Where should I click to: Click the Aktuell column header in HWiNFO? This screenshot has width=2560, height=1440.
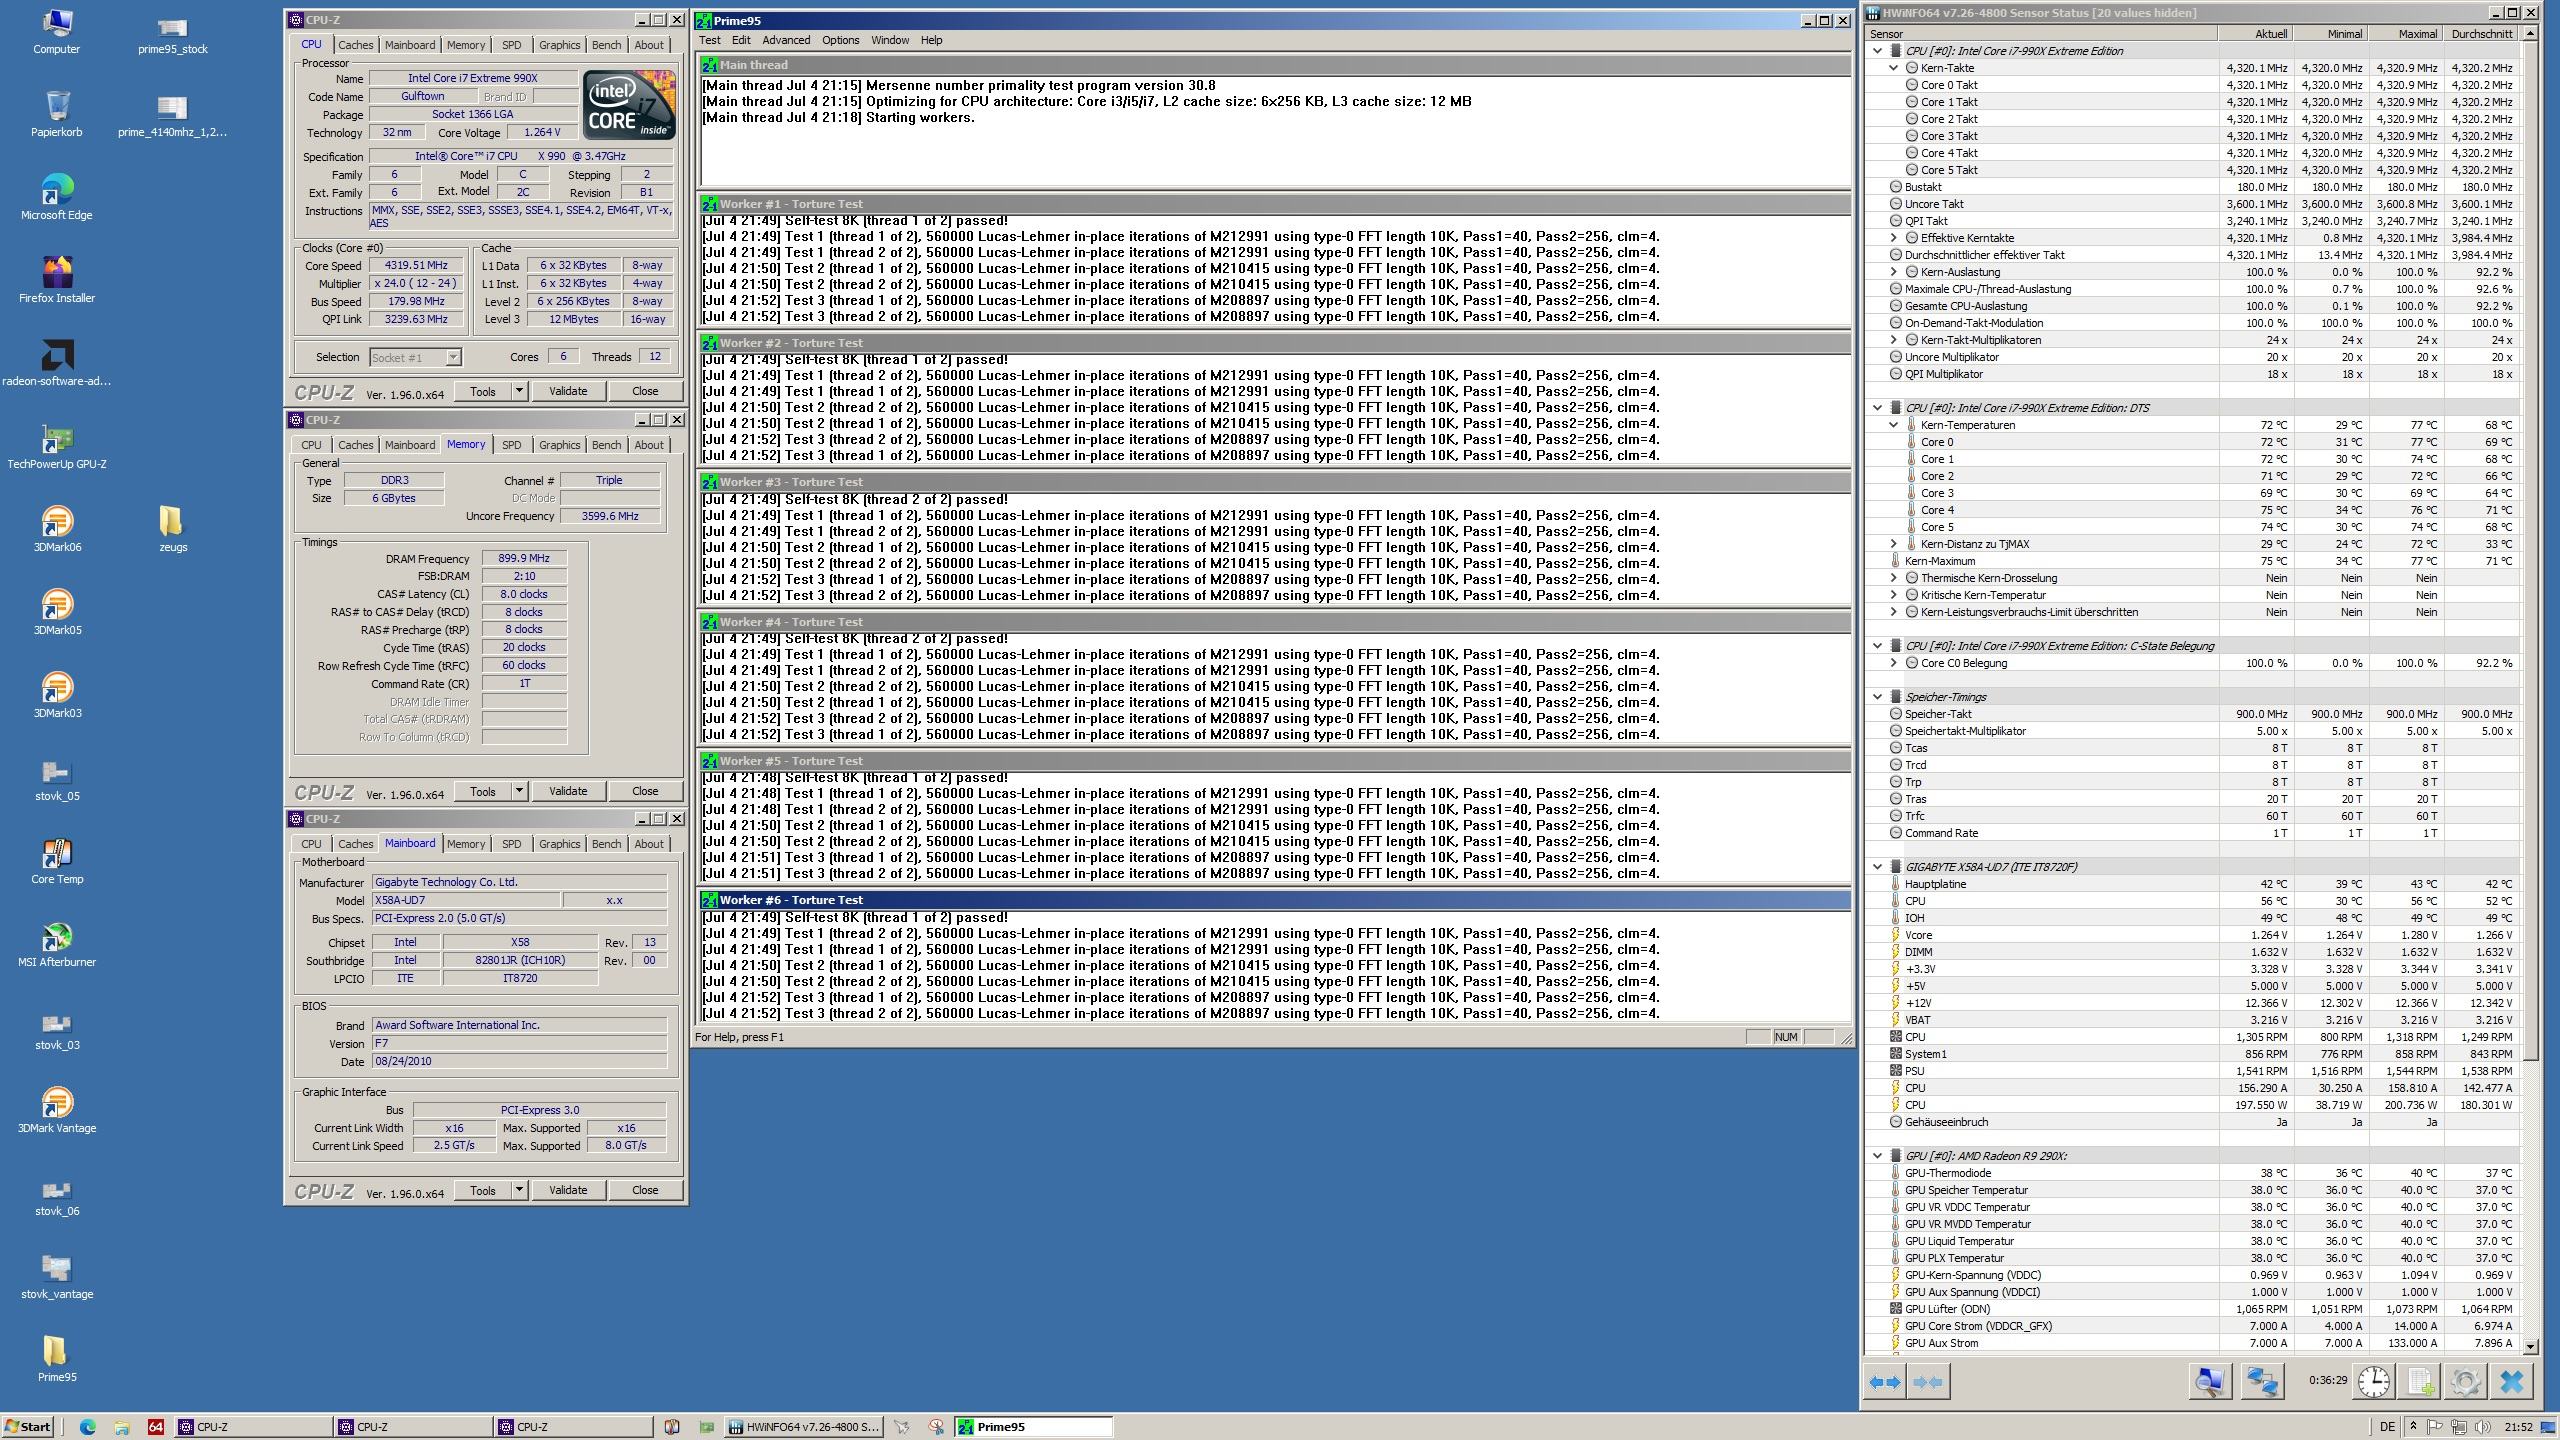(2255, 34)
